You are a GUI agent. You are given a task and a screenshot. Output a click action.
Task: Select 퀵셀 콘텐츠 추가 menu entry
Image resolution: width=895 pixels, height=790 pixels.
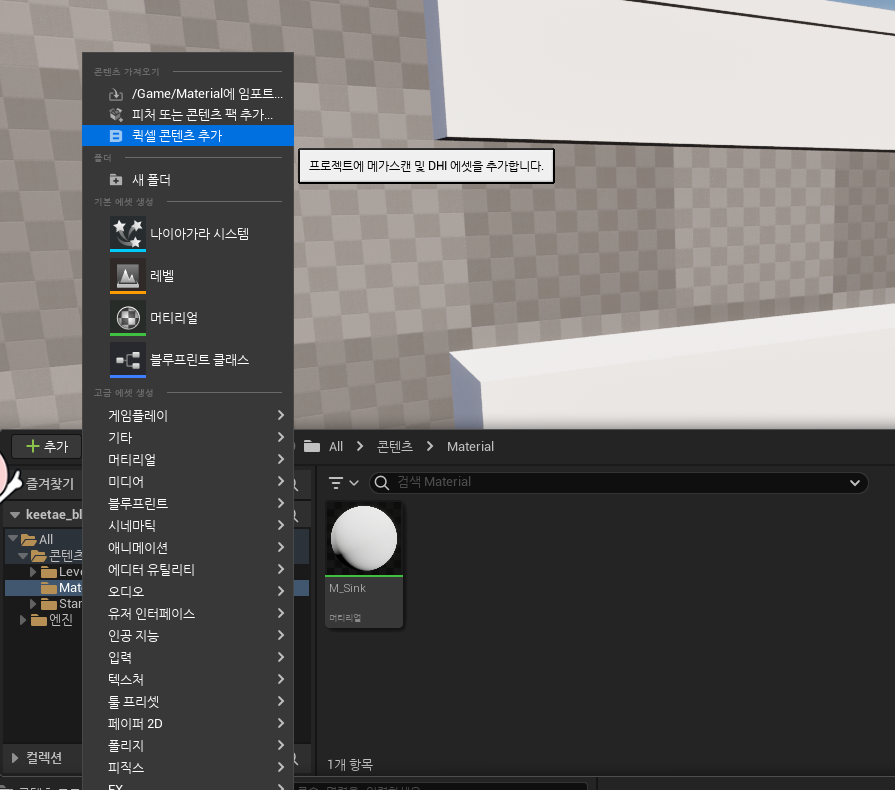coord(188,136)
